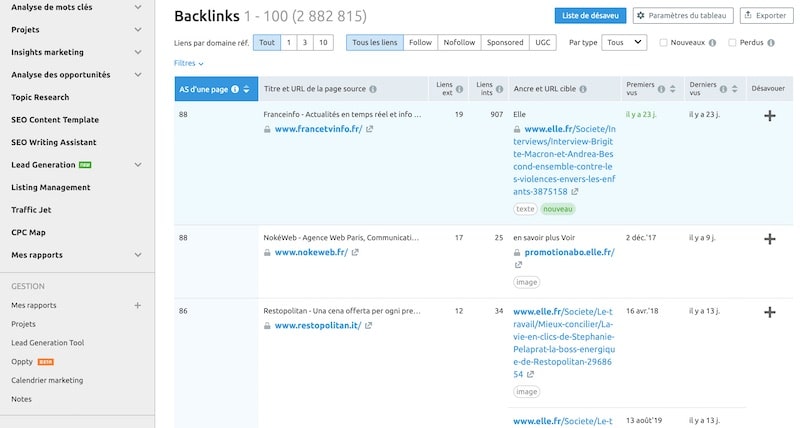Open www.restopolitan.it source link
800x428 pixels.
point(318,325)
